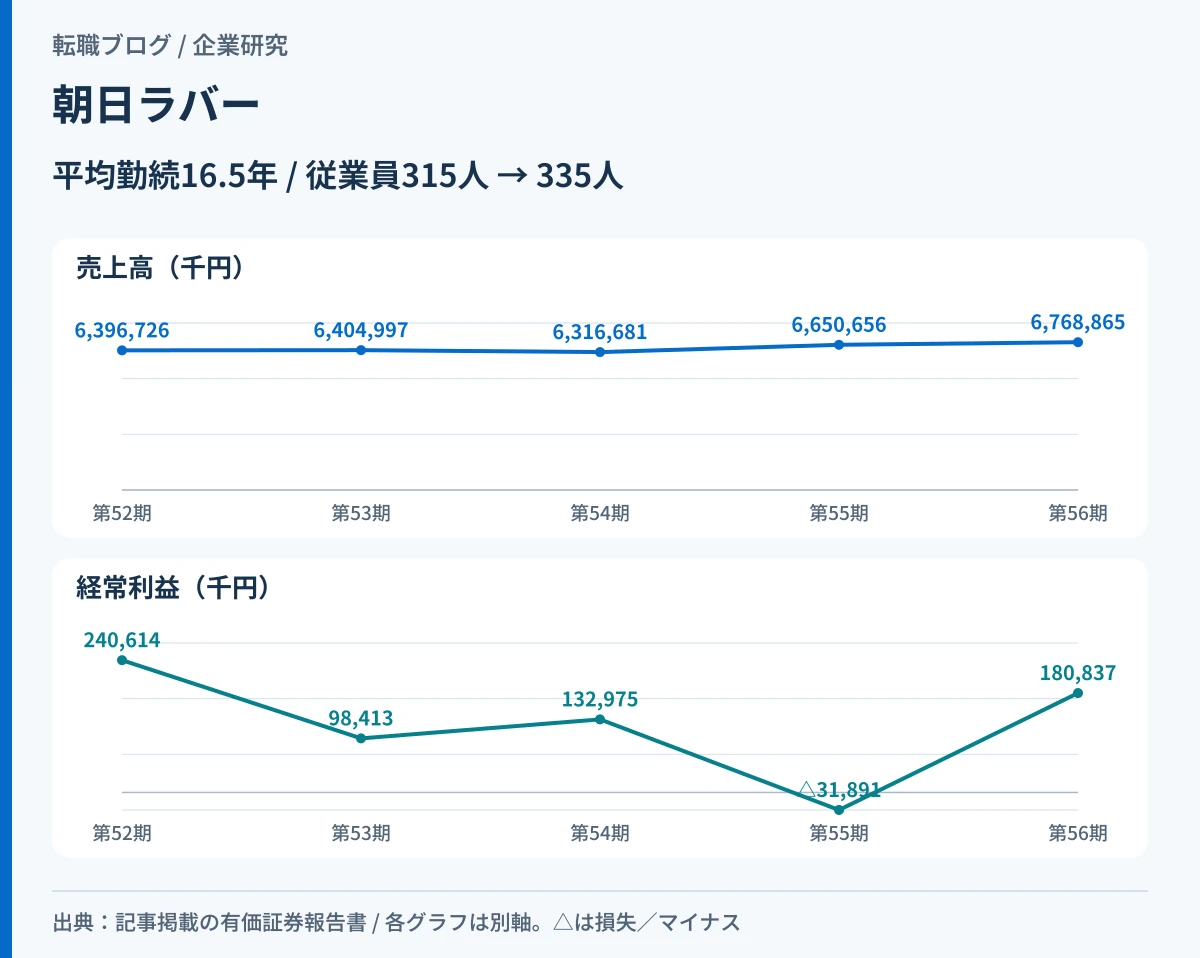Screen dimensions: 1200x958
Task: Click the 第53期 data point on the profit chart
Action: pyautogui.click(x=361, y=738)
